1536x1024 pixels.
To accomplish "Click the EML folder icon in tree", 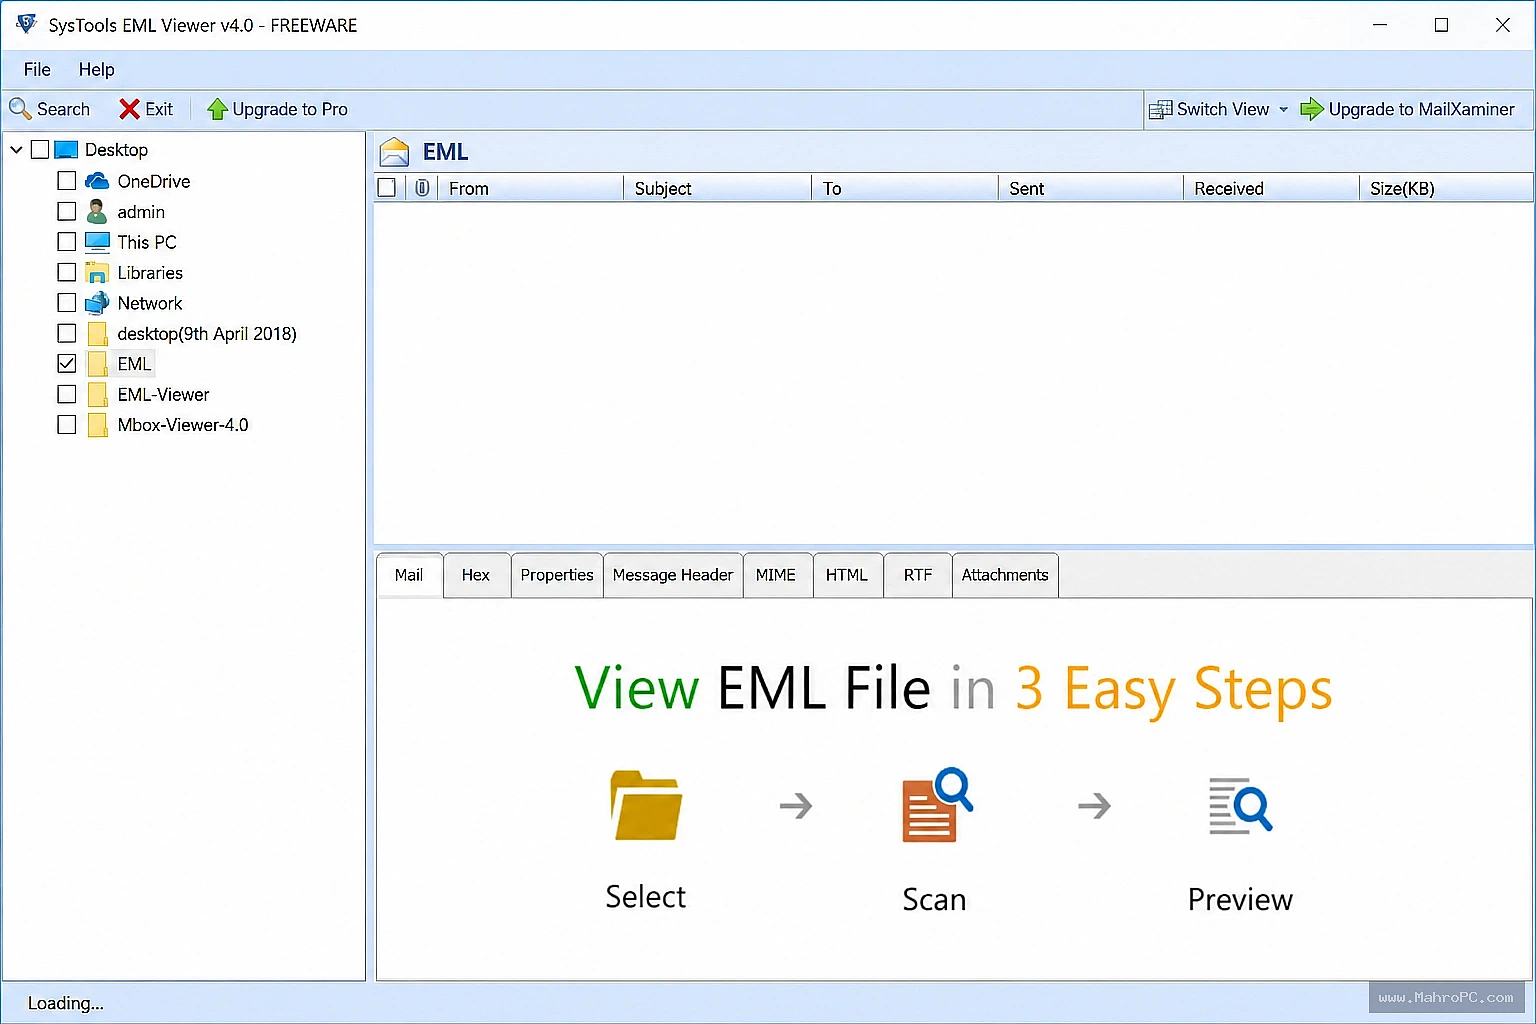I will 97,364.
